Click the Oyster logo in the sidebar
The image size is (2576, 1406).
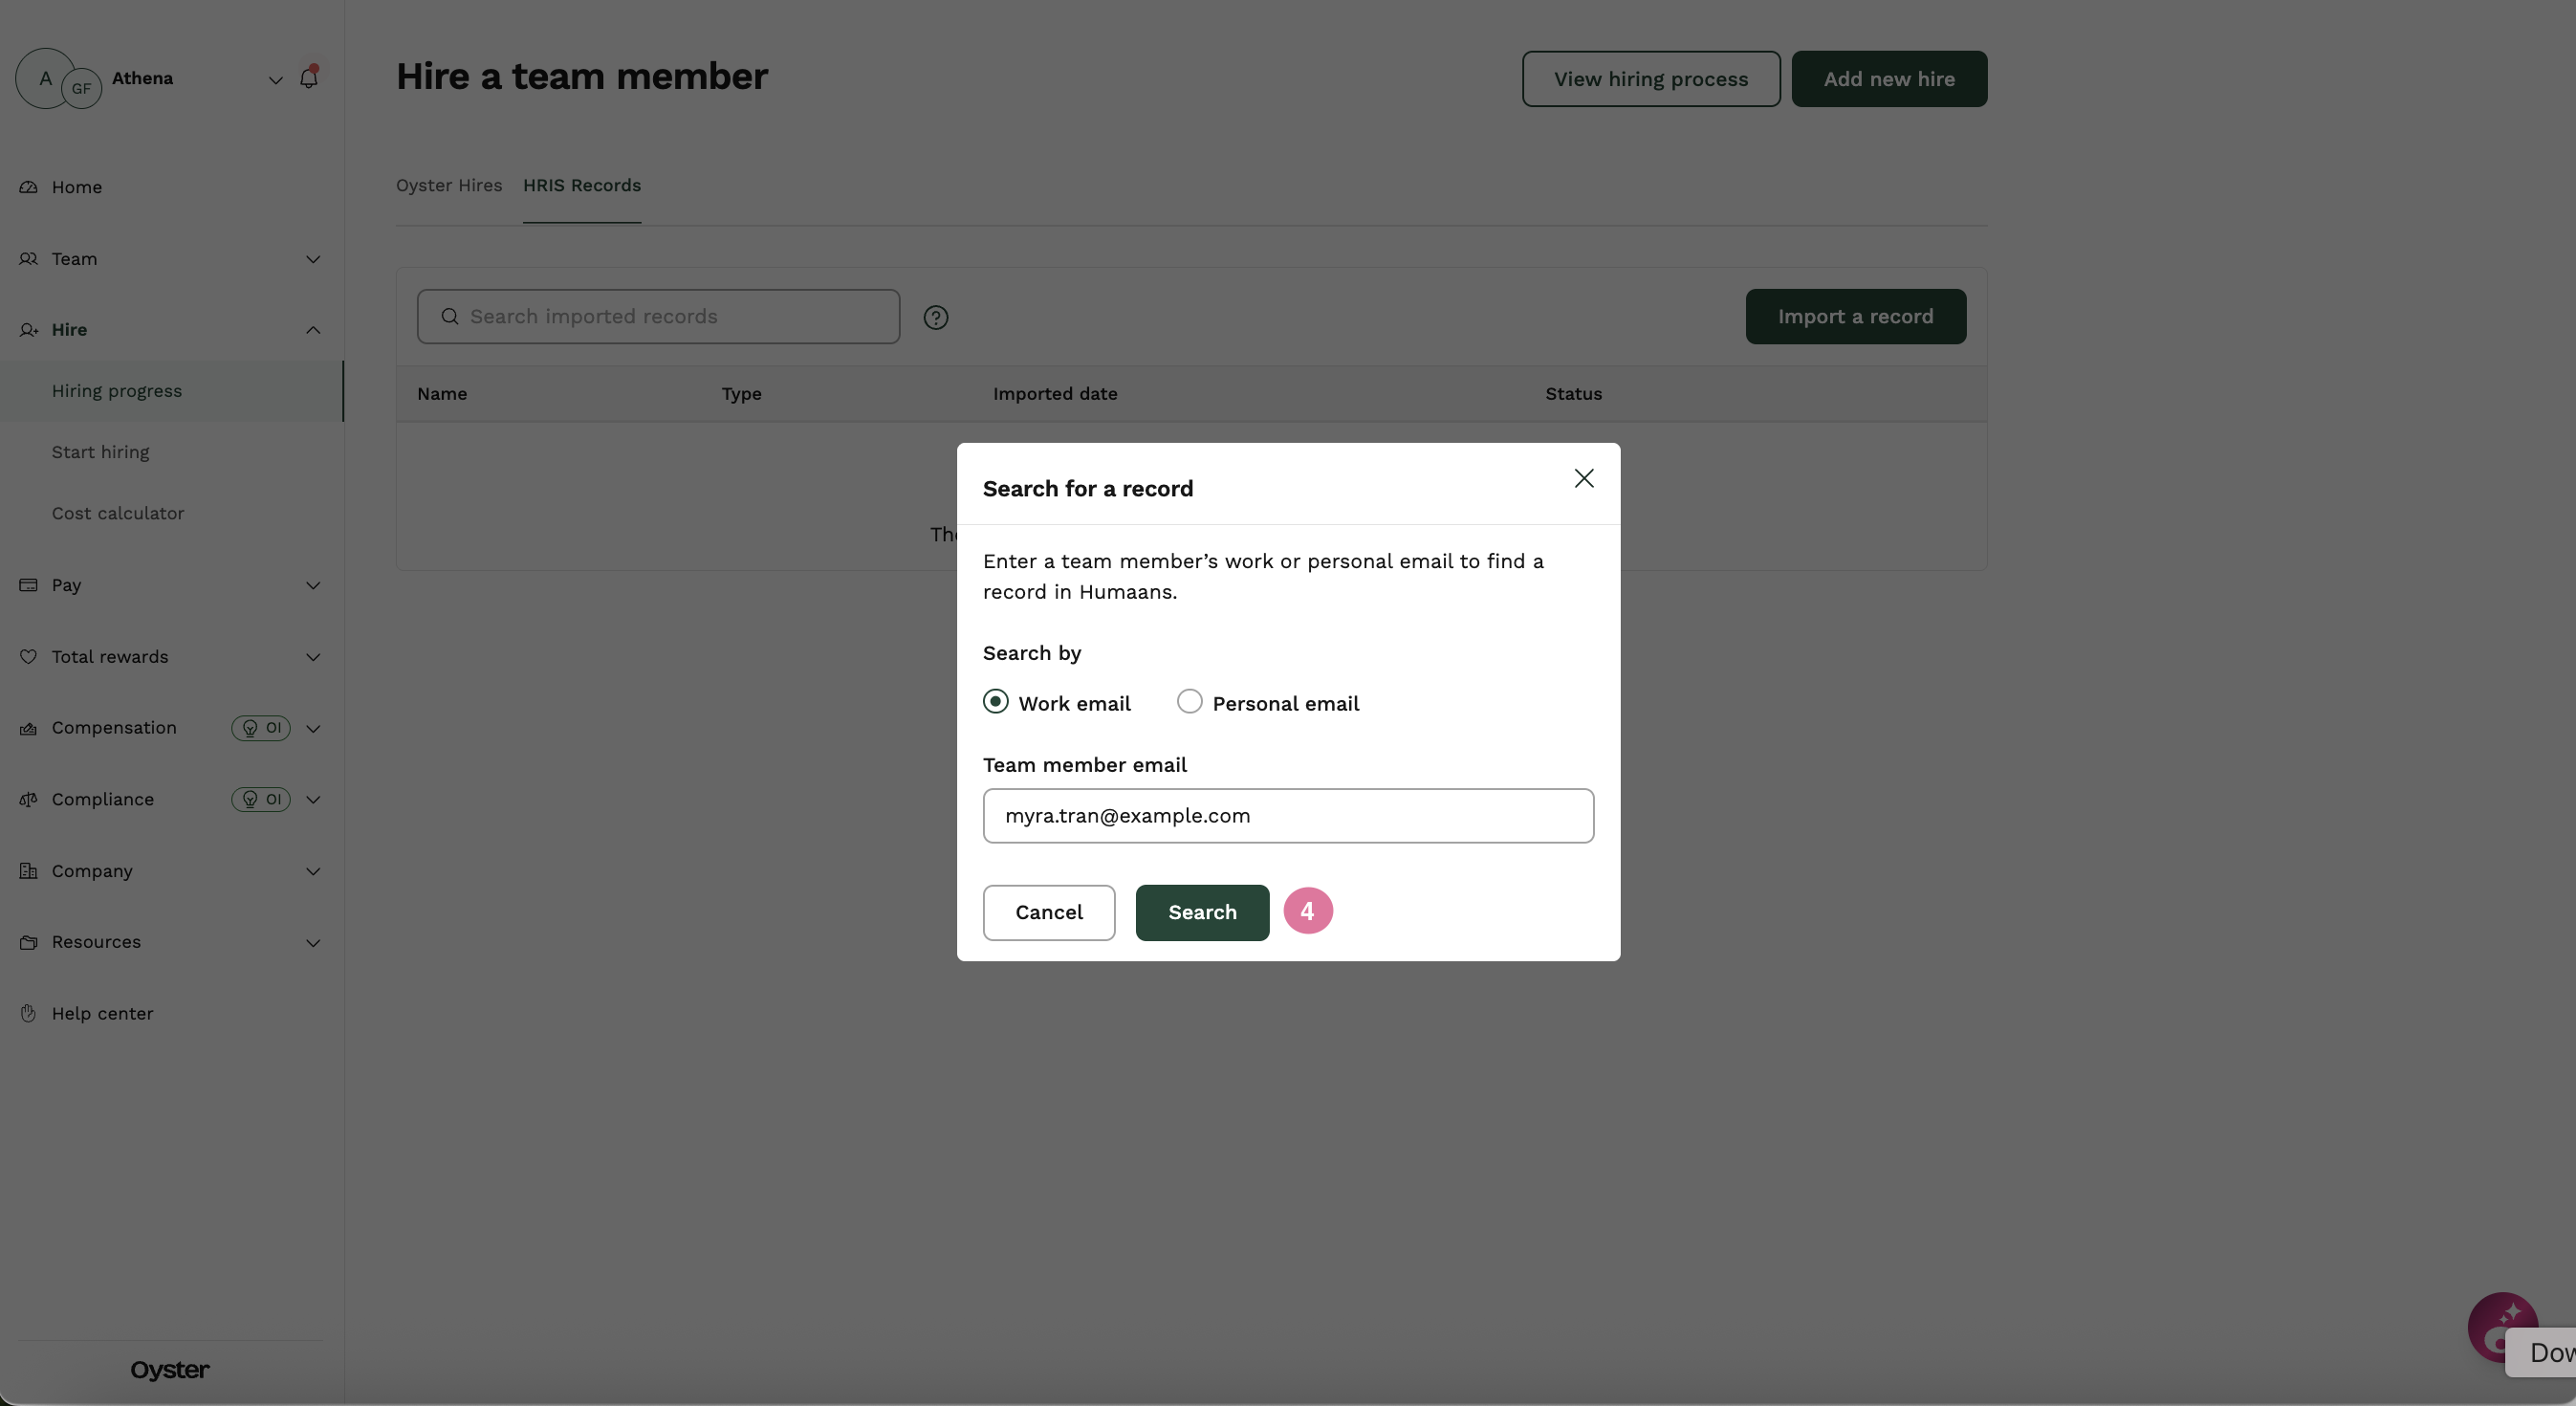(x=170, y=1370)
